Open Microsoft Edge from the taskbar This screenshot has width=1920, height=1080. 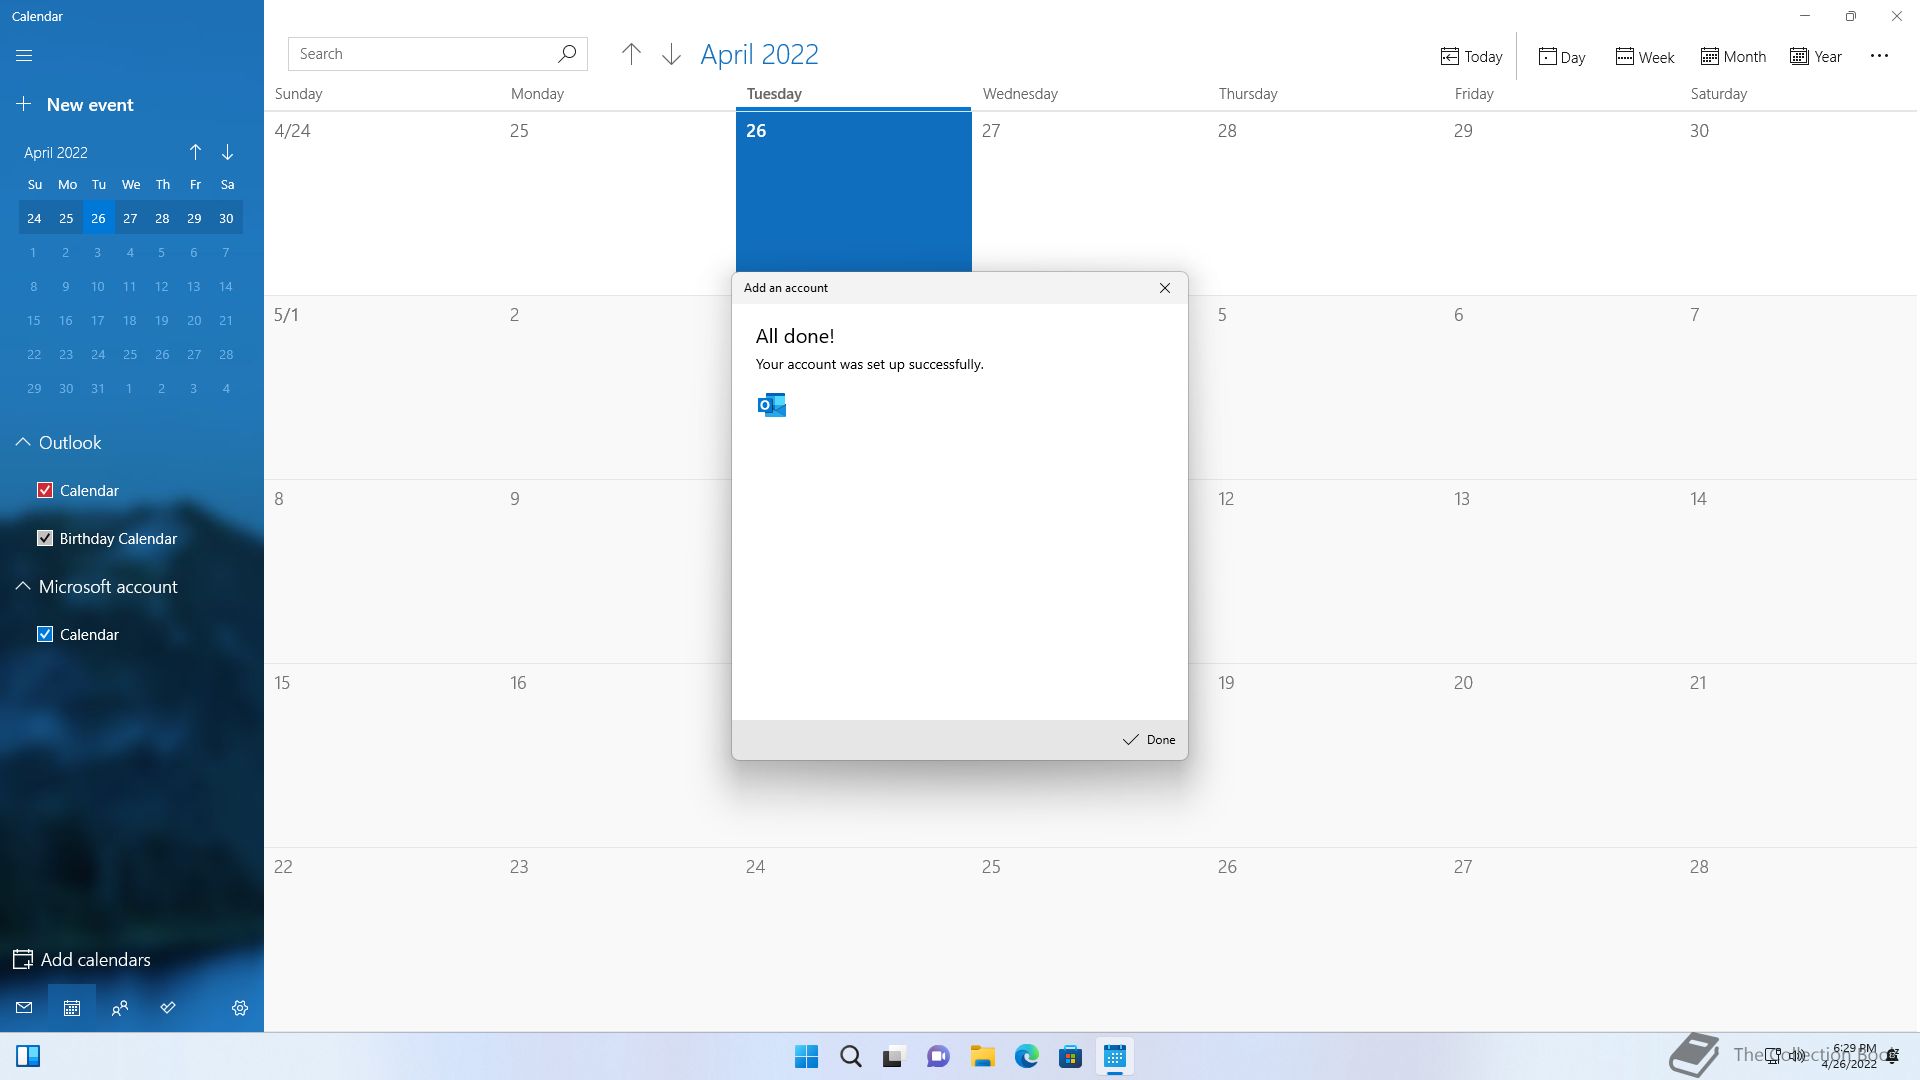click(1026, 1057)
